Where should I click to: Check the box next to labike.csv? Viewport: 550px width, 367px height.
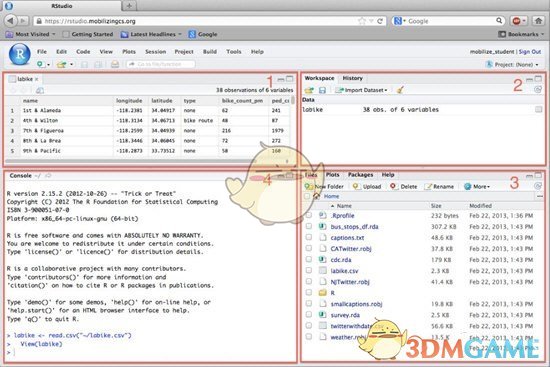(x=309, y=271)
